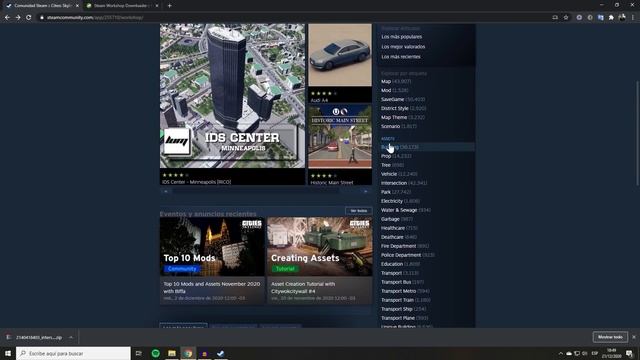Close the downloads bar
640x360 pixels.
point(634,337)
